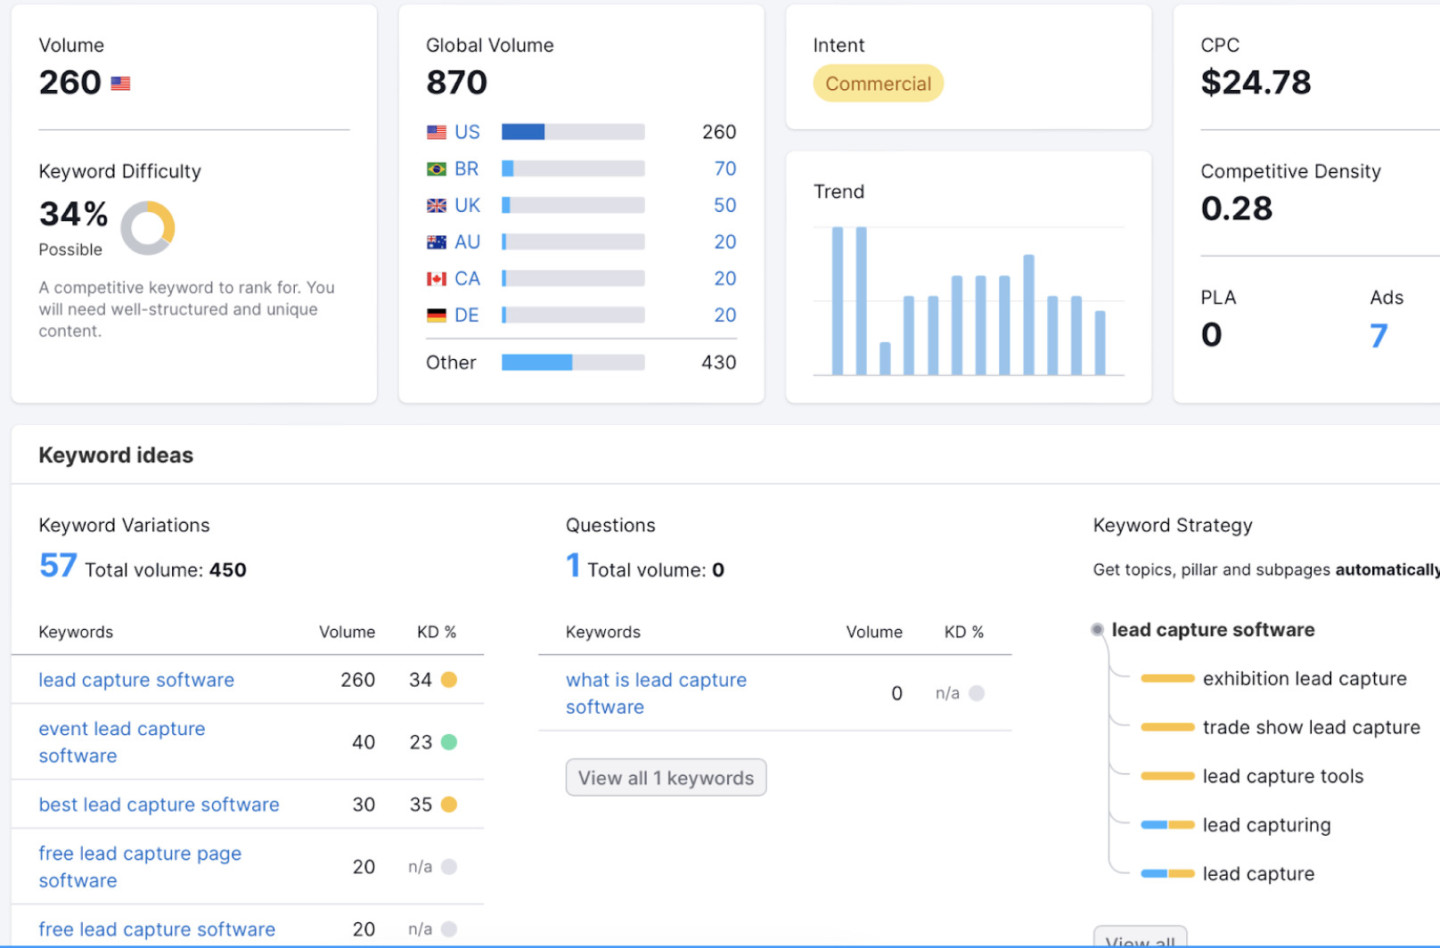Click the Keyword Difficulty value 34%
1440x948 pixels.
[73, 214]
